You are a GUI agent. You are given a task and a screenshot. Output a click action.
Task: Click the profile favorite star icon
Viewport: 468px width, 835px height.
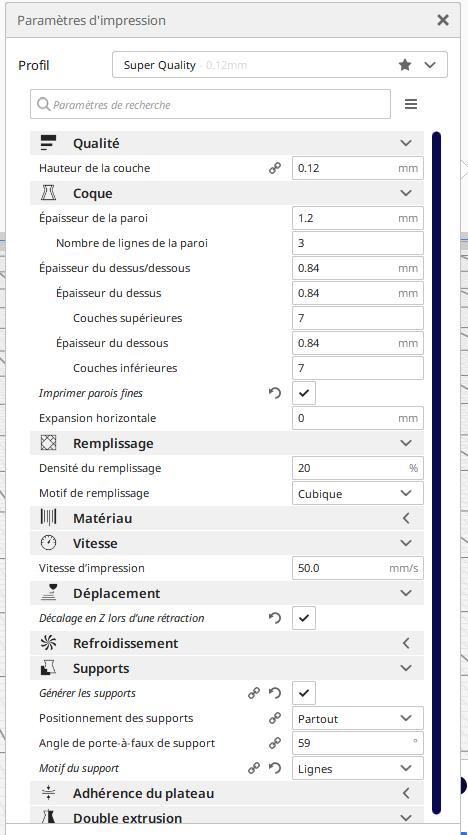(x=405, y=65)
